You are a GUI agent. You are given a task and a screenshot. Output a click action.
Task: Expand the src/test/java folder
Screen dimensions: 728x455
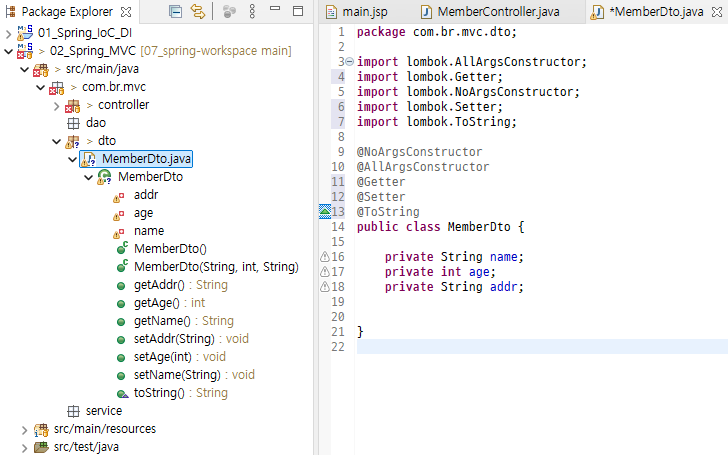(x=25, y=448)
